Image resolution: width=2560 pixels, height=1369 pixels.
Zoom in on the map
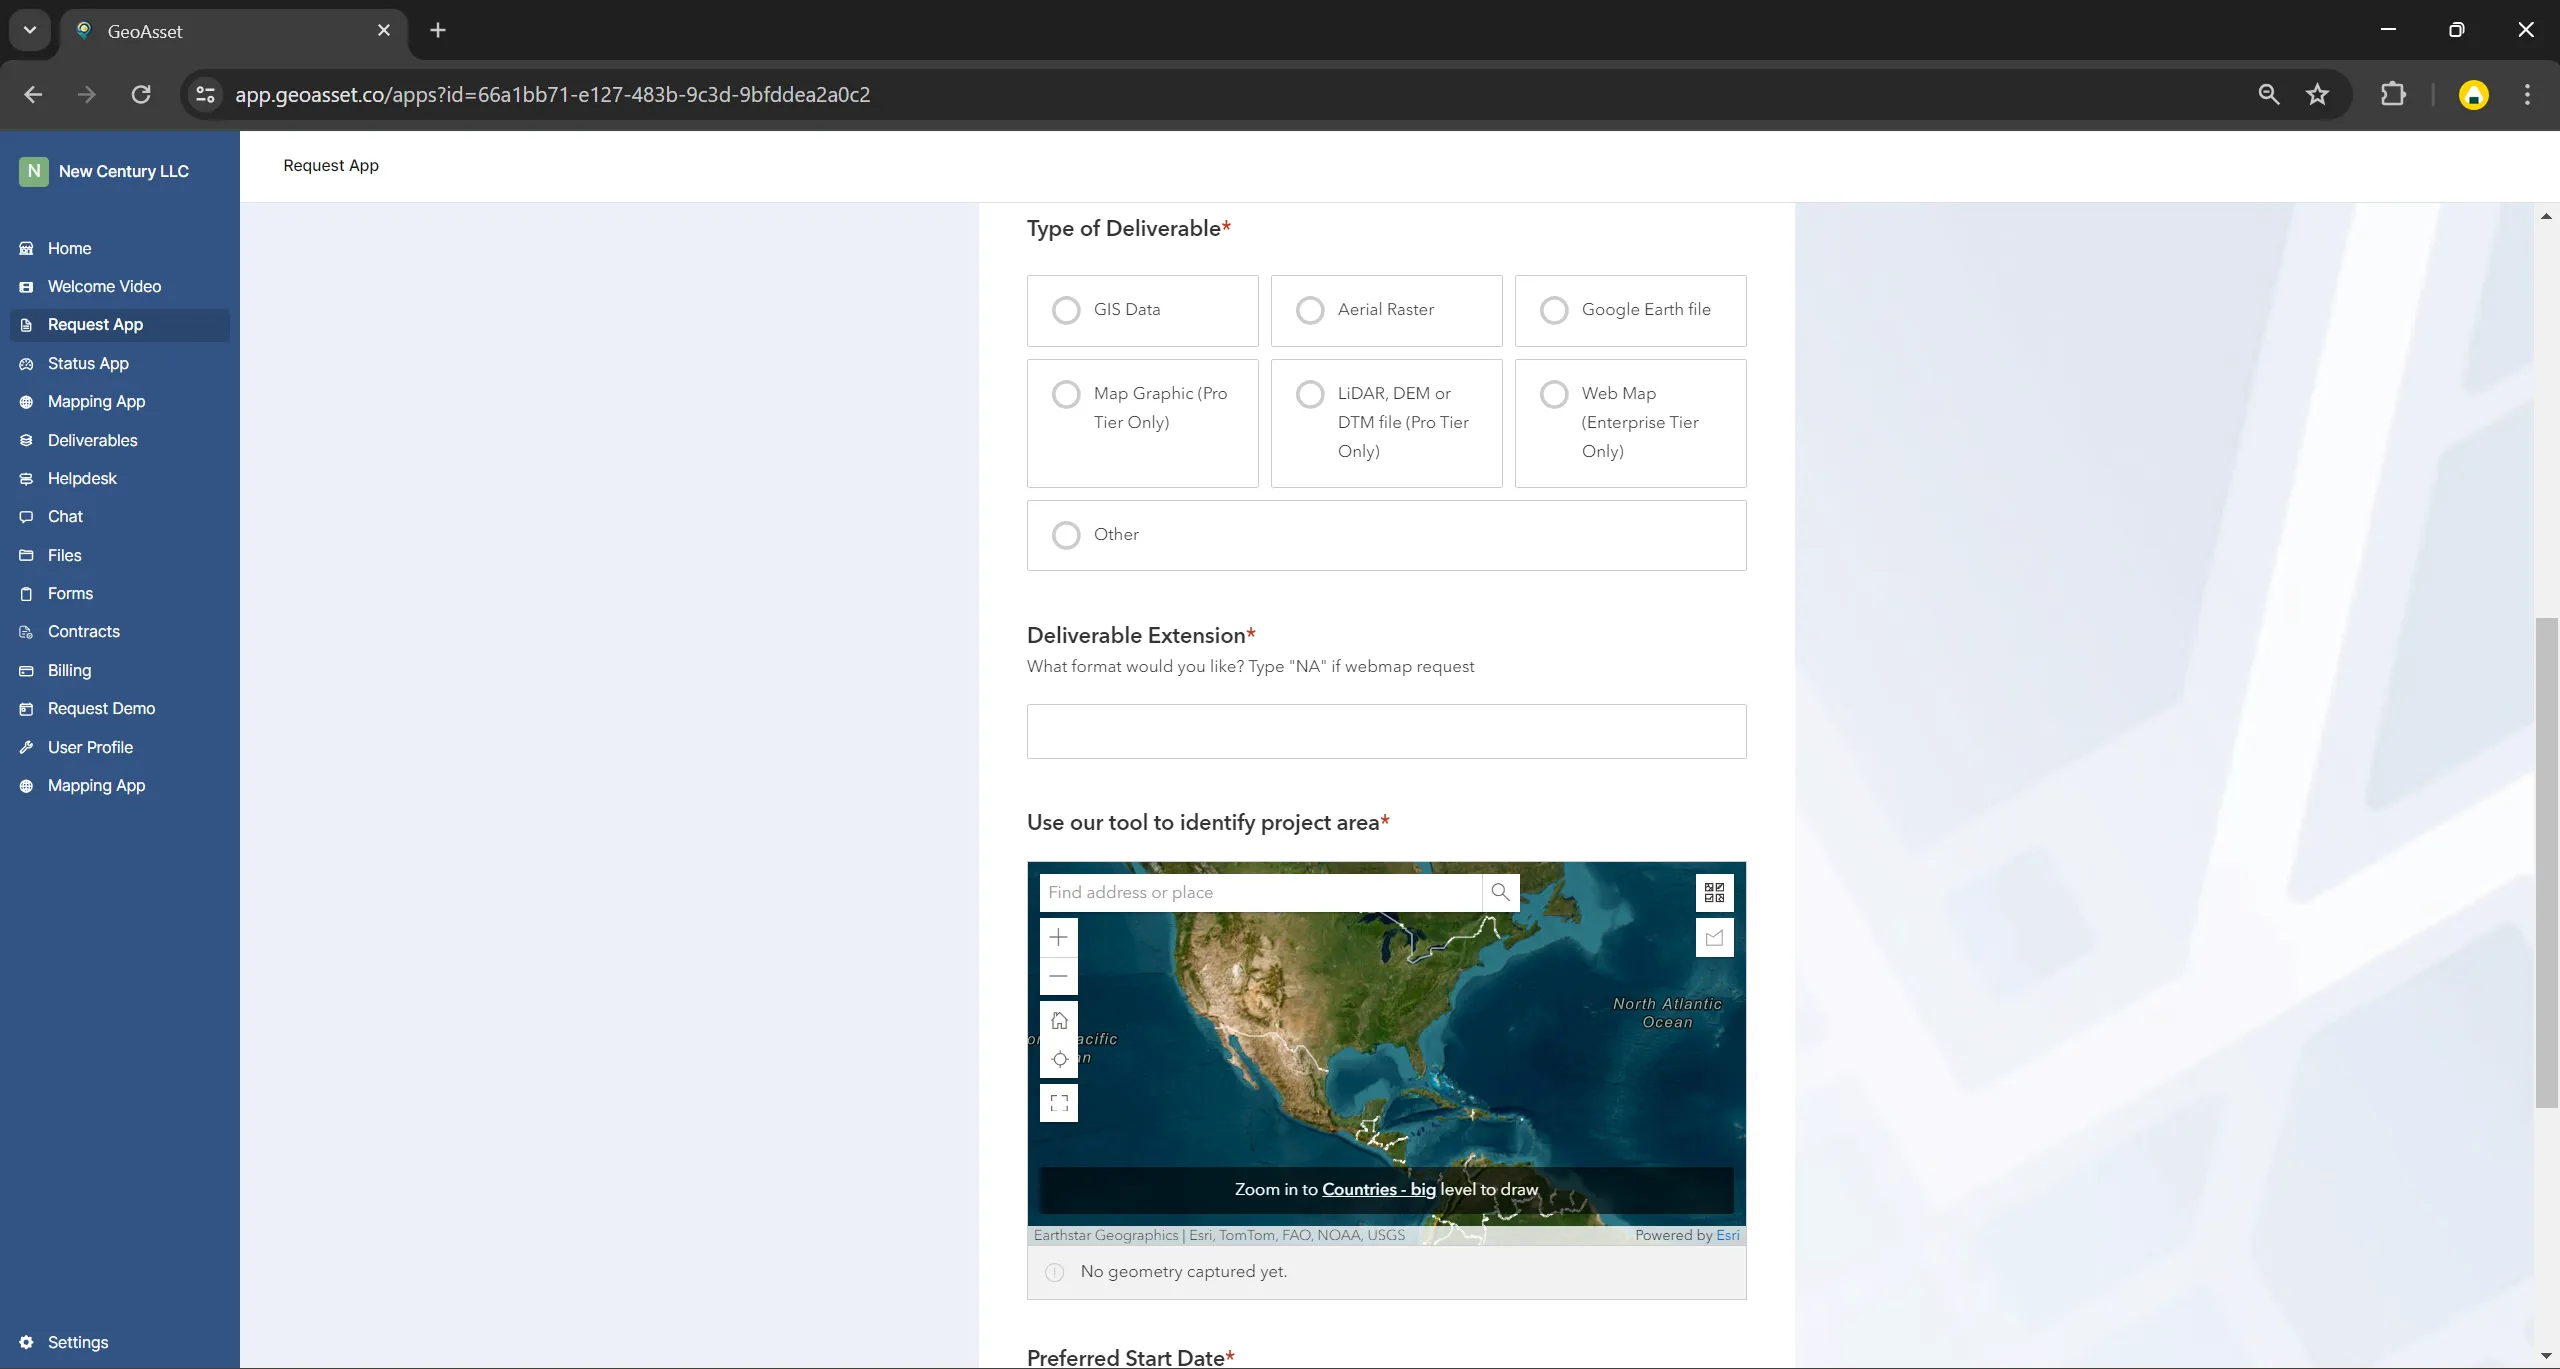coord(1058,937)
